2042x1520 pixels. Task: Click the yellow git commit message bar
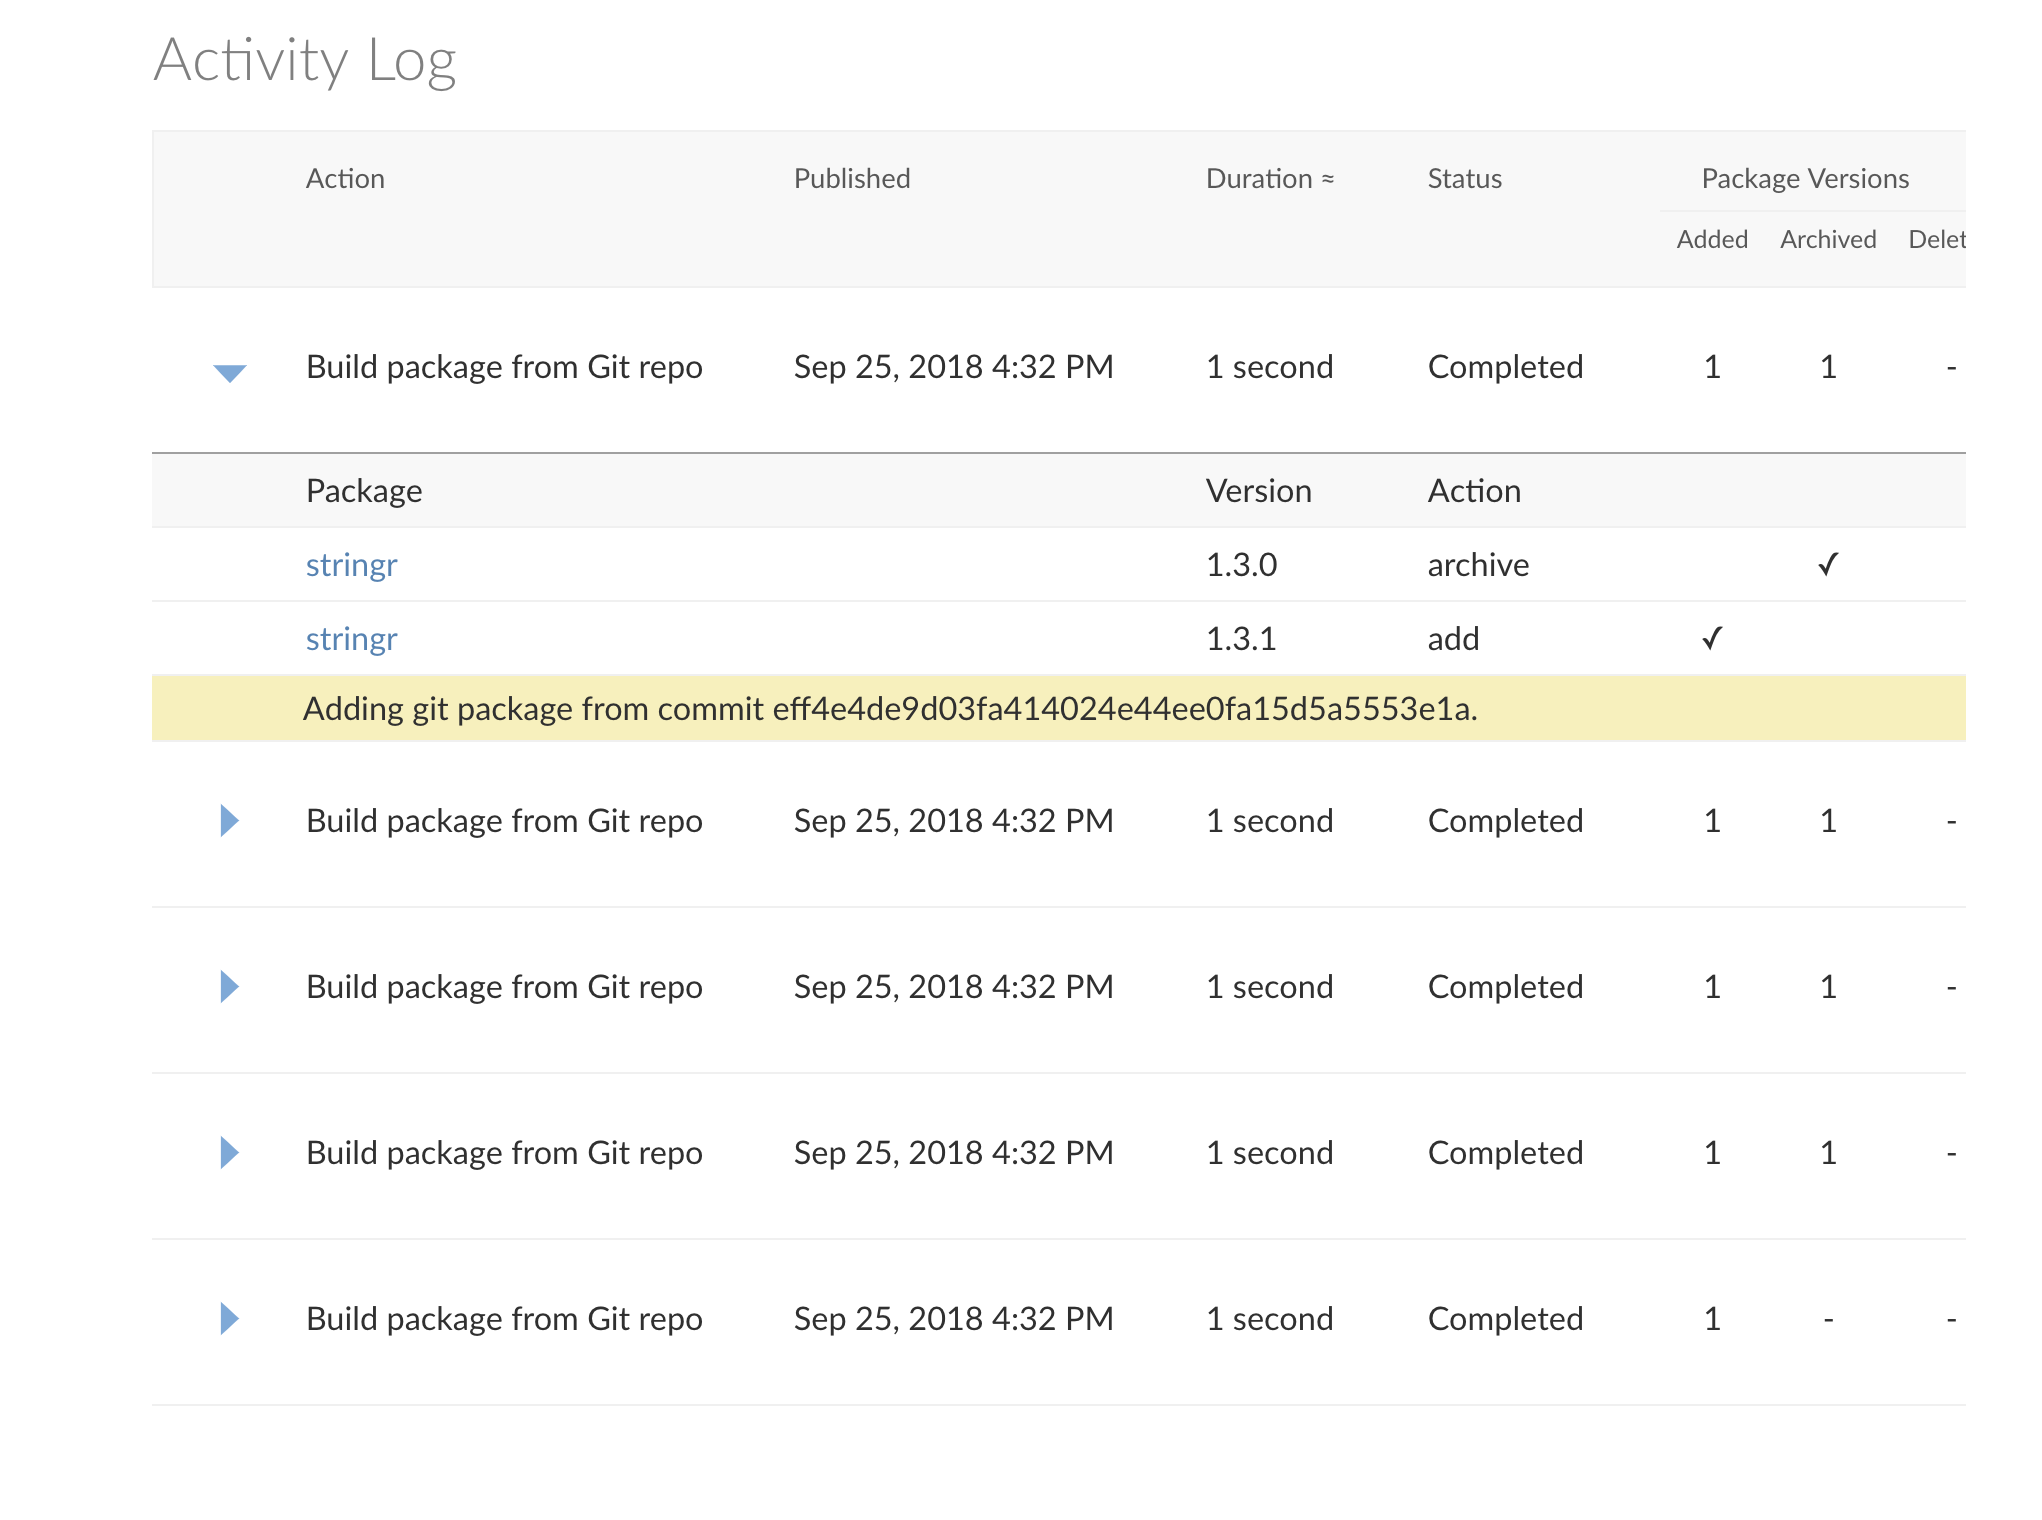click(x=890, y=709)
